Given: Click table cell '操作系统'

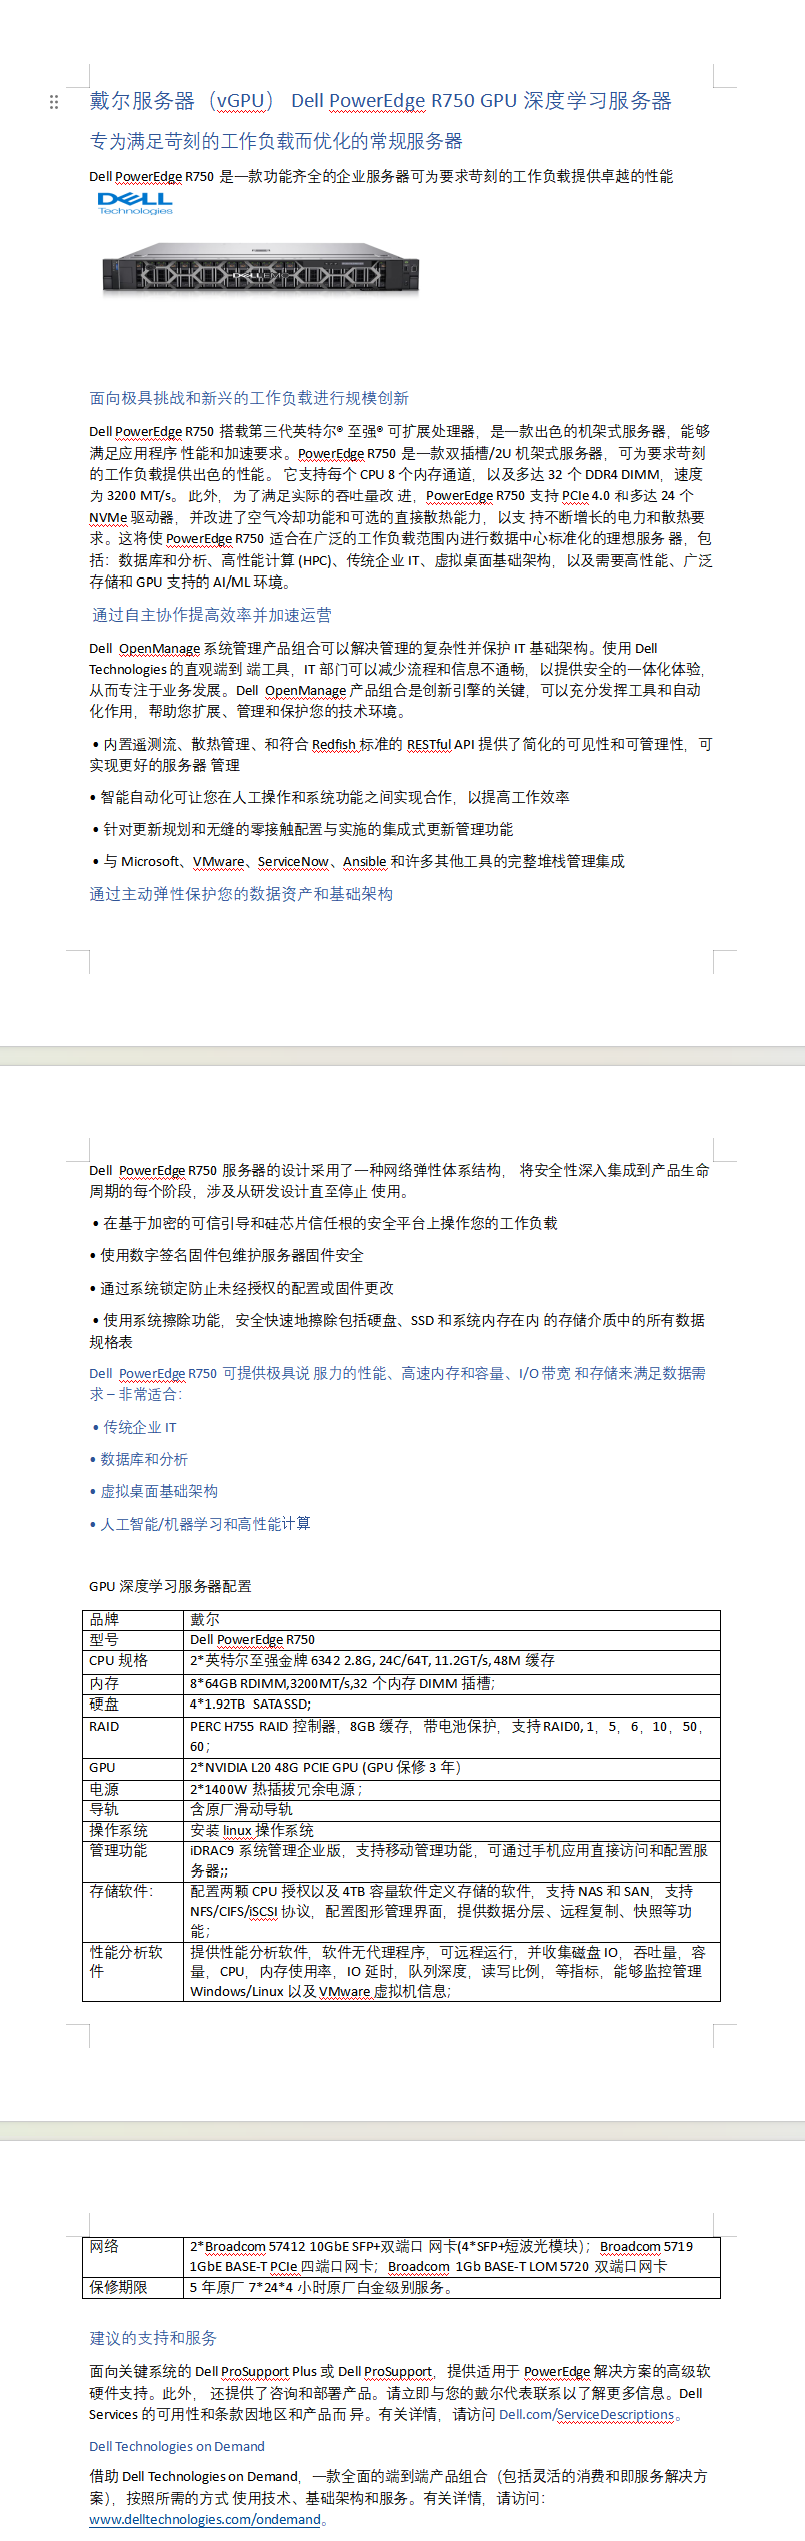Looking at the screenshot, I should (133, 1831).
